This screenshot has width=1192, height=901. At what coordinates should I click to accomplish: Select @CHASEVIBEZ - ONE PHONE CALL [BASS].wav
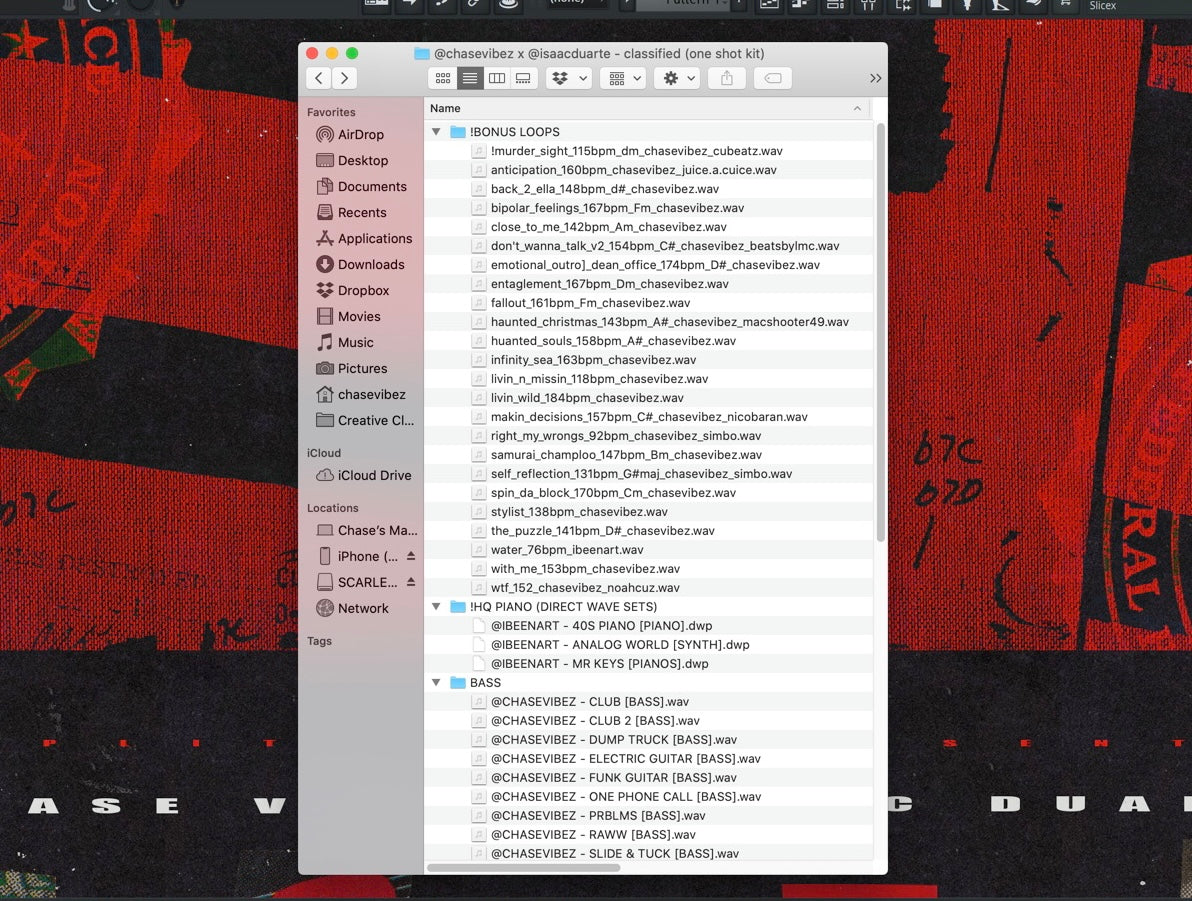point(648,797)
